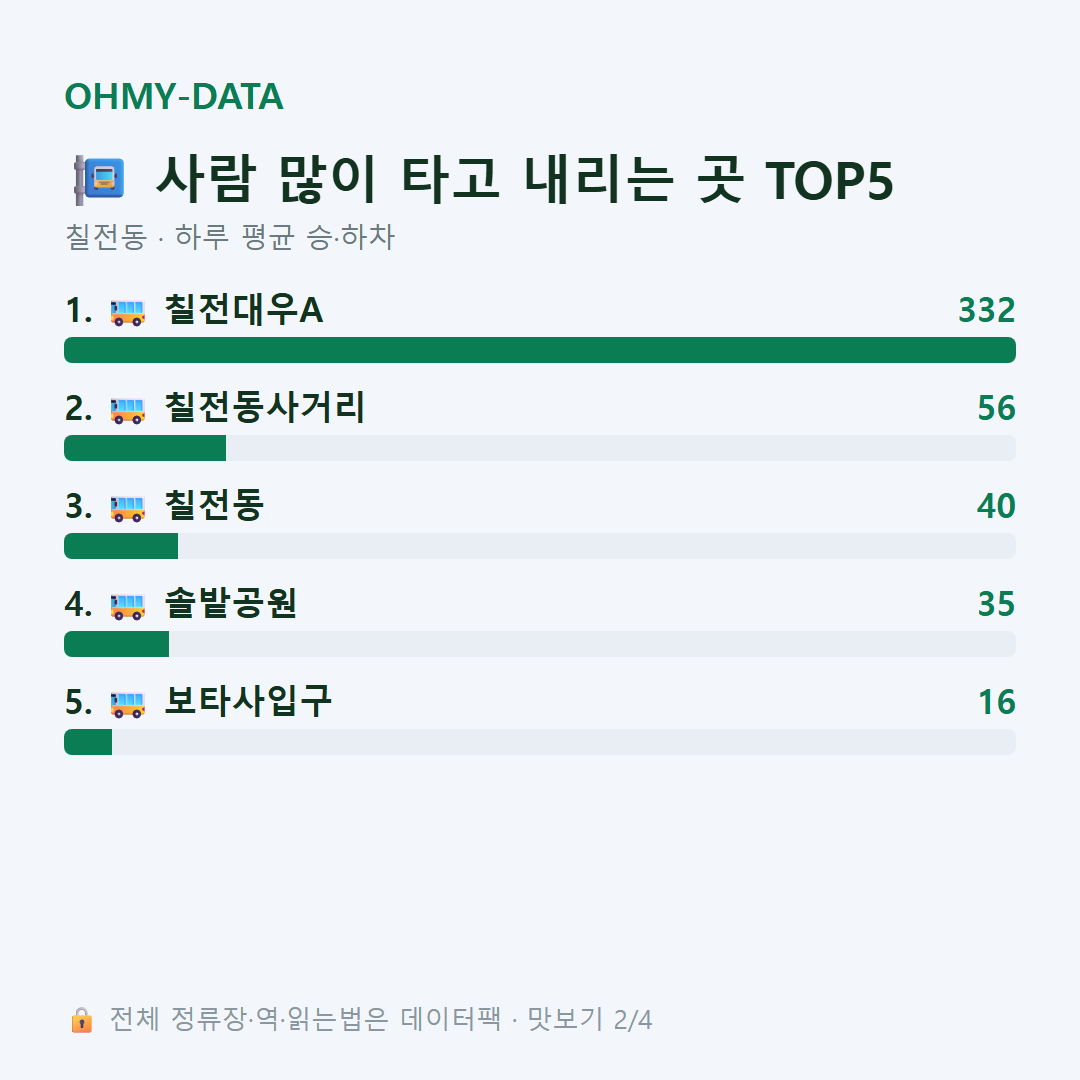Click the progress bar under 칠전동사거리
The height and width of the screenshot is (1080, 1080).
coord(540,448)
